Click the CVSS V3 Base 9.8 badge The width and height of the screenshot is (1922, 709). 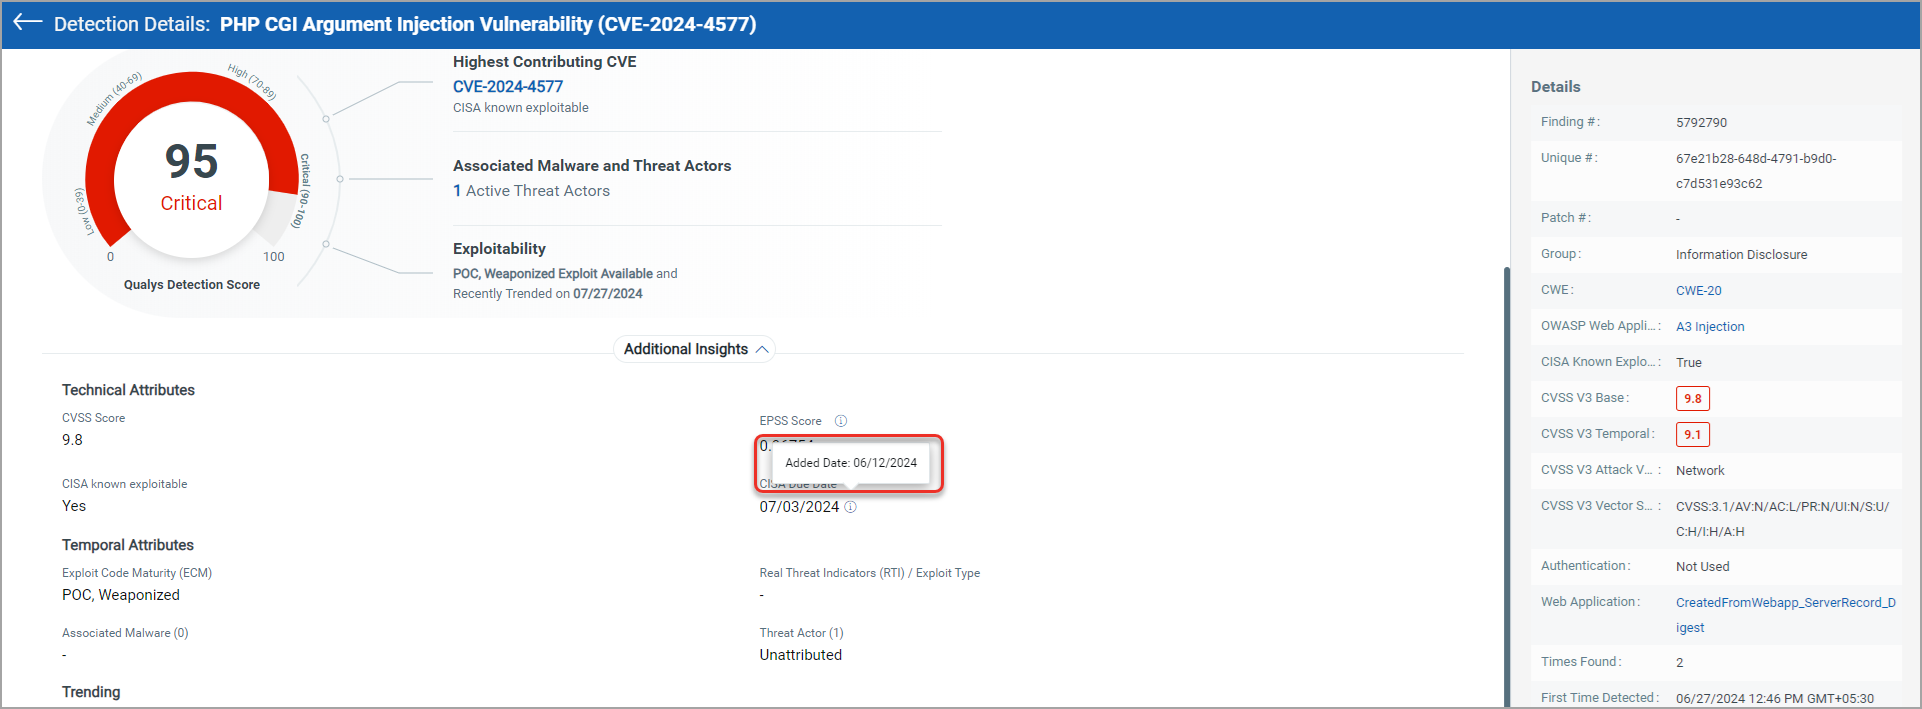pyautogui.click(x=1693, y=398)
